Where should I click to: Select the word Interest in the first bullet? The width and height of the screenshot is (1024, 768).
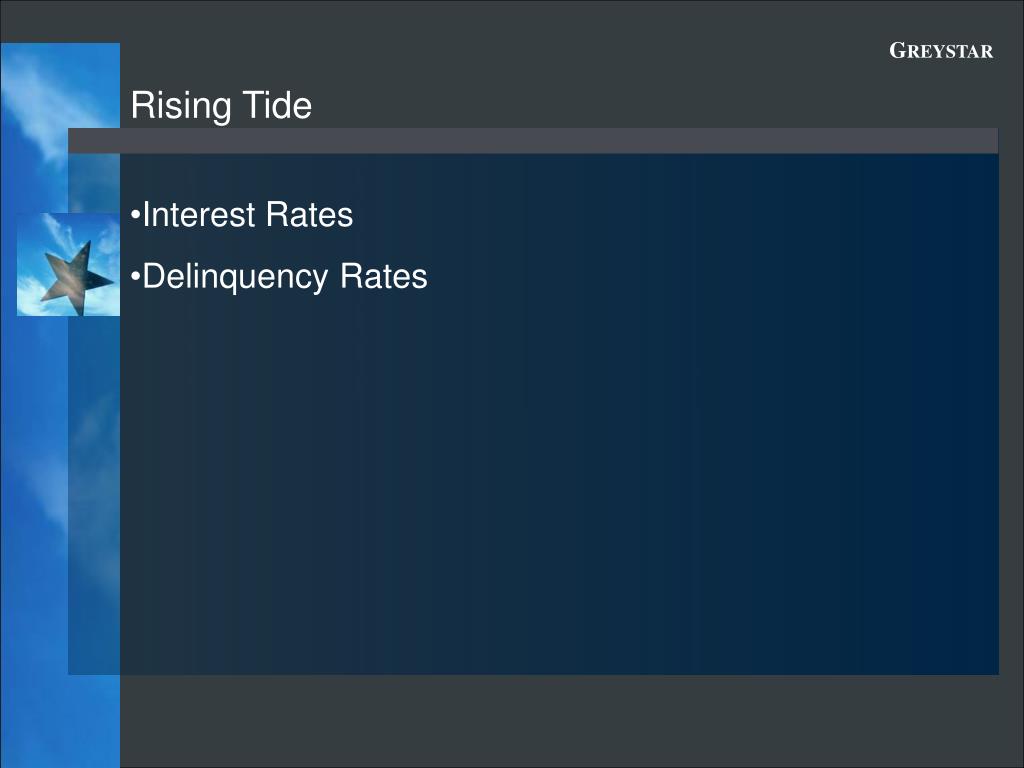tap(199, 214)
